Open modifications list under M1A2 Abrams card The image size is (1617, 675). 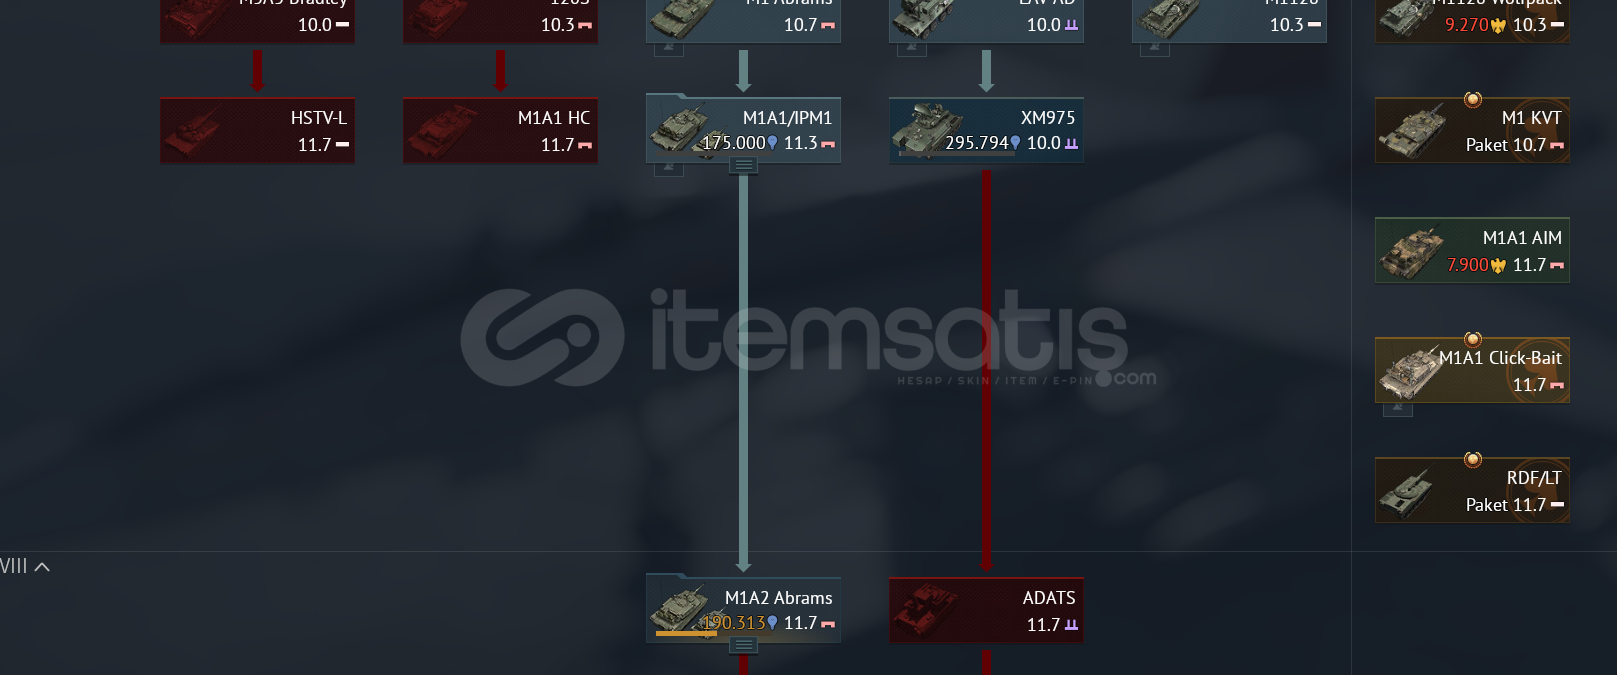click(743, 646)
